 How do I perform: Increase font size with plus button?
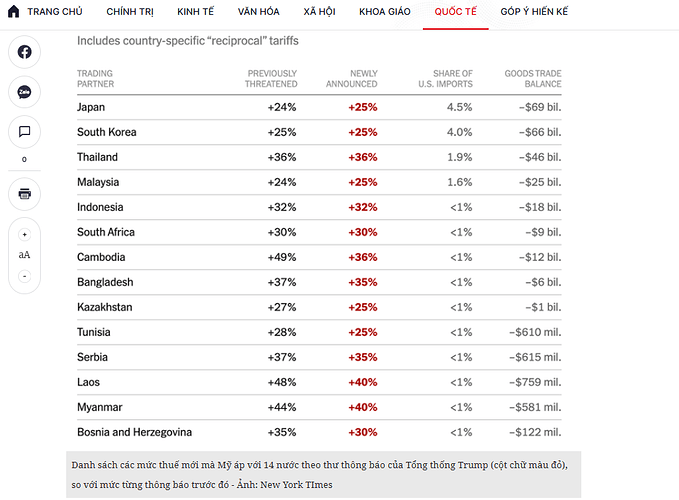pos(24,235)
